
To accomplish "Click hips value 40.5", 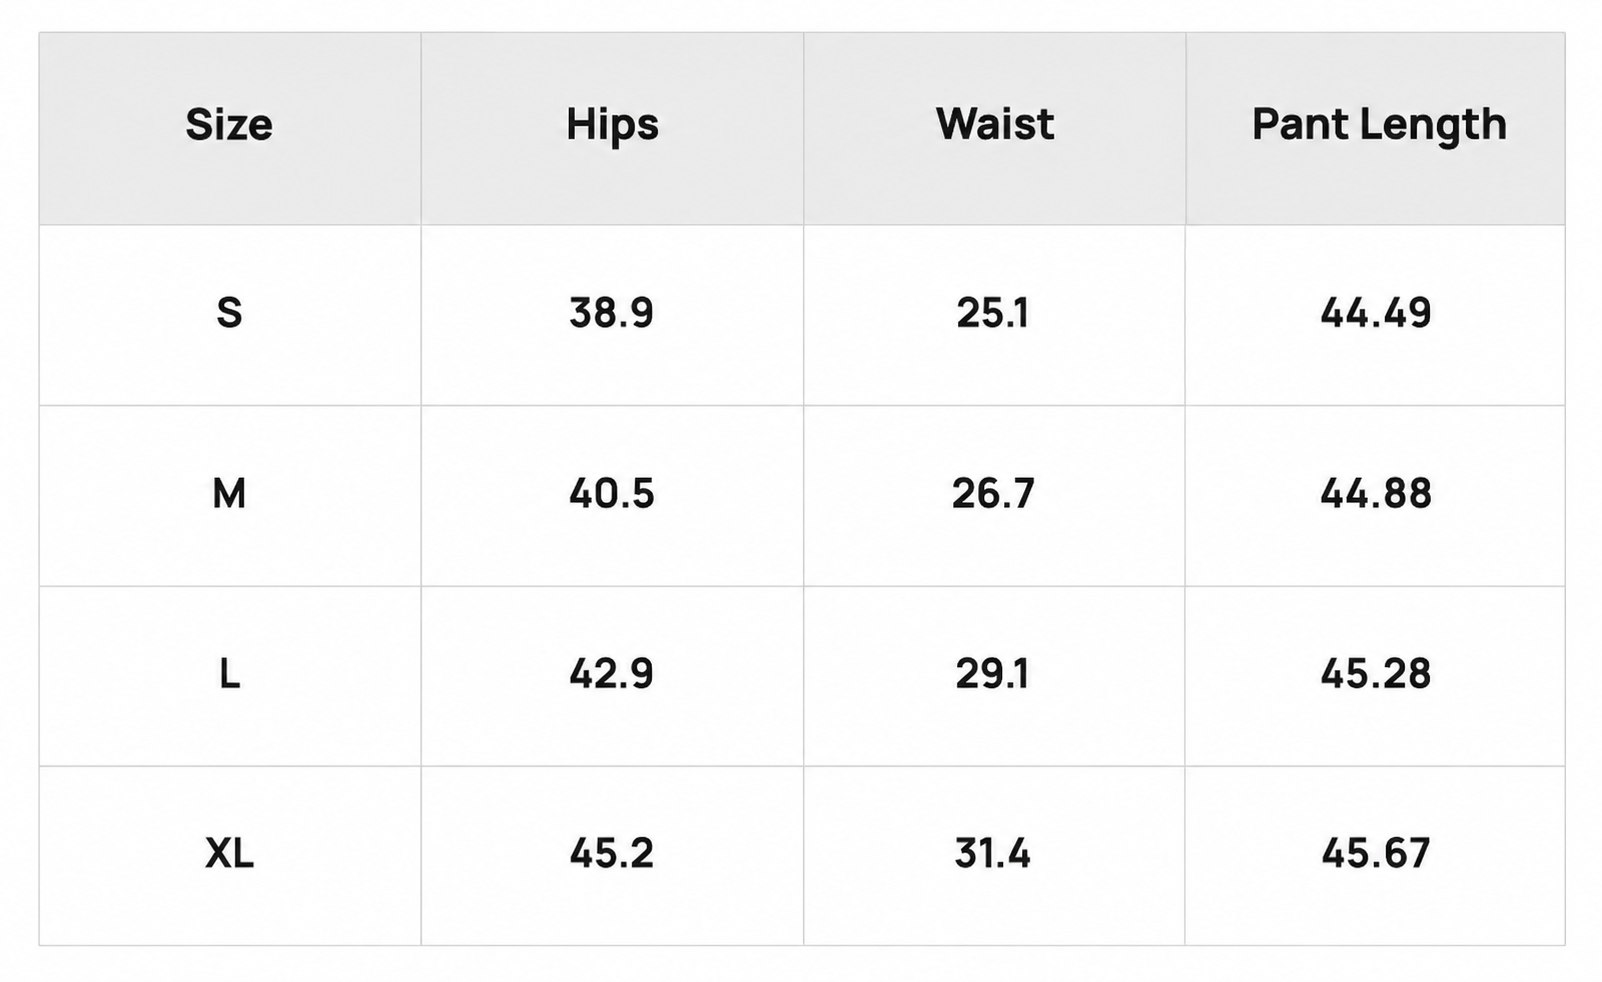I will point(611,494).
